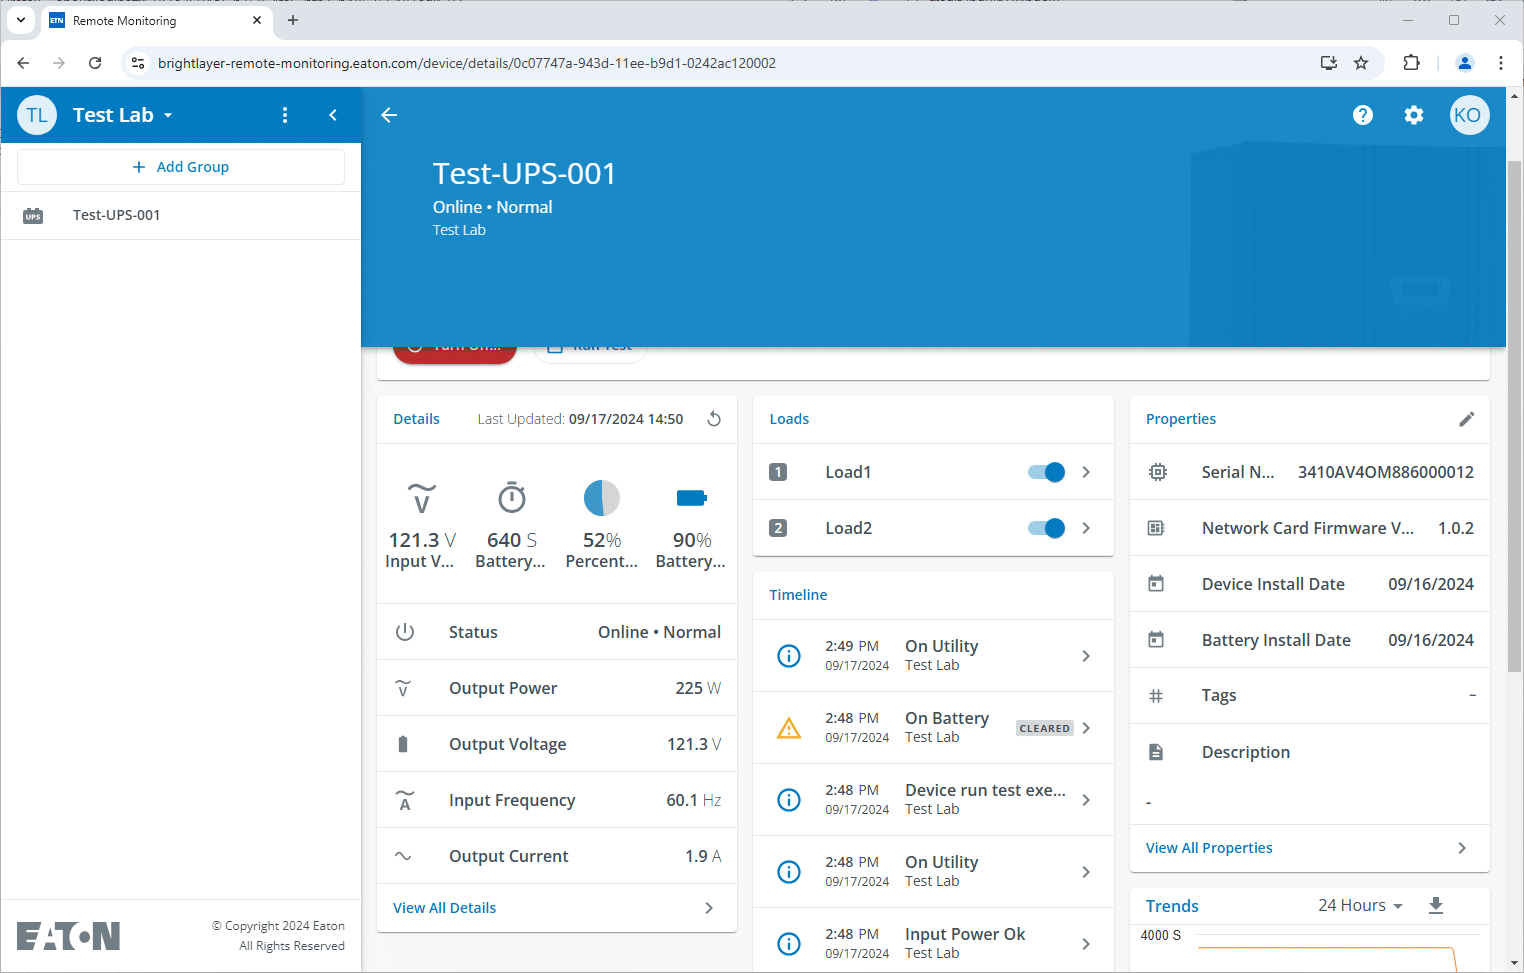Collapse the sidebar with the chevron icon

coord(333,115)
